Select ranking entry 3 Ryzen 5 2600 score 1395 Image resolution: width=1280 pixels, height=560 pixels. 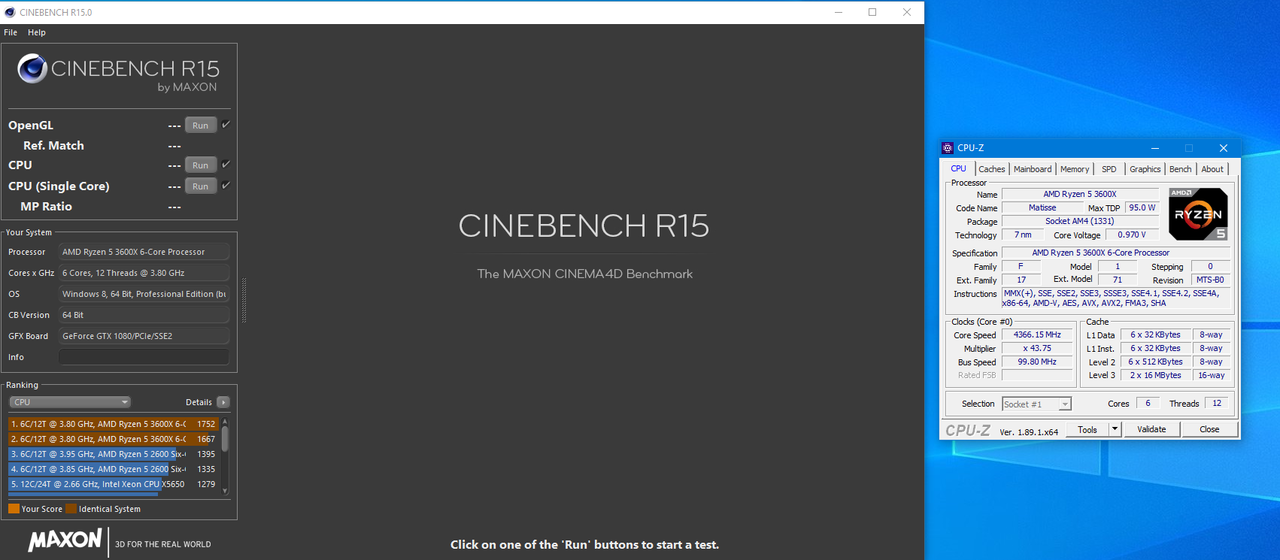coord(113,454)
